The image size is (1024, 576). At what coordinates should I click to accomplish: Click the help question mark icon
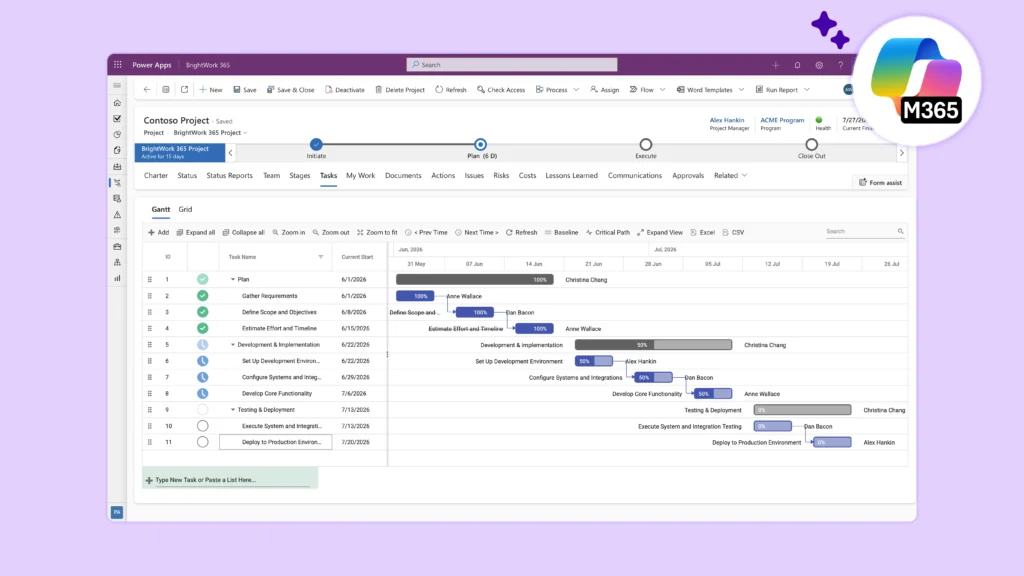pyautogui.click(x=840, y=65)
